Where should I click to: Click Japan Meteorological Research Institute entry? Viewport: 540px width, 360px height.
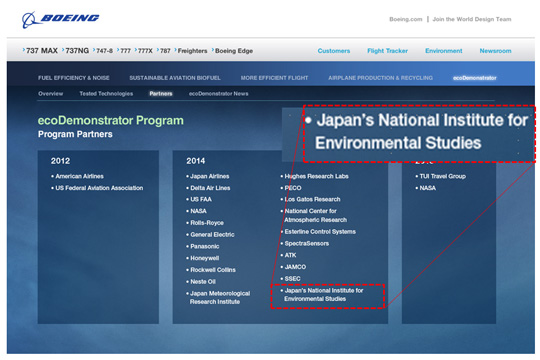point(220,298)
